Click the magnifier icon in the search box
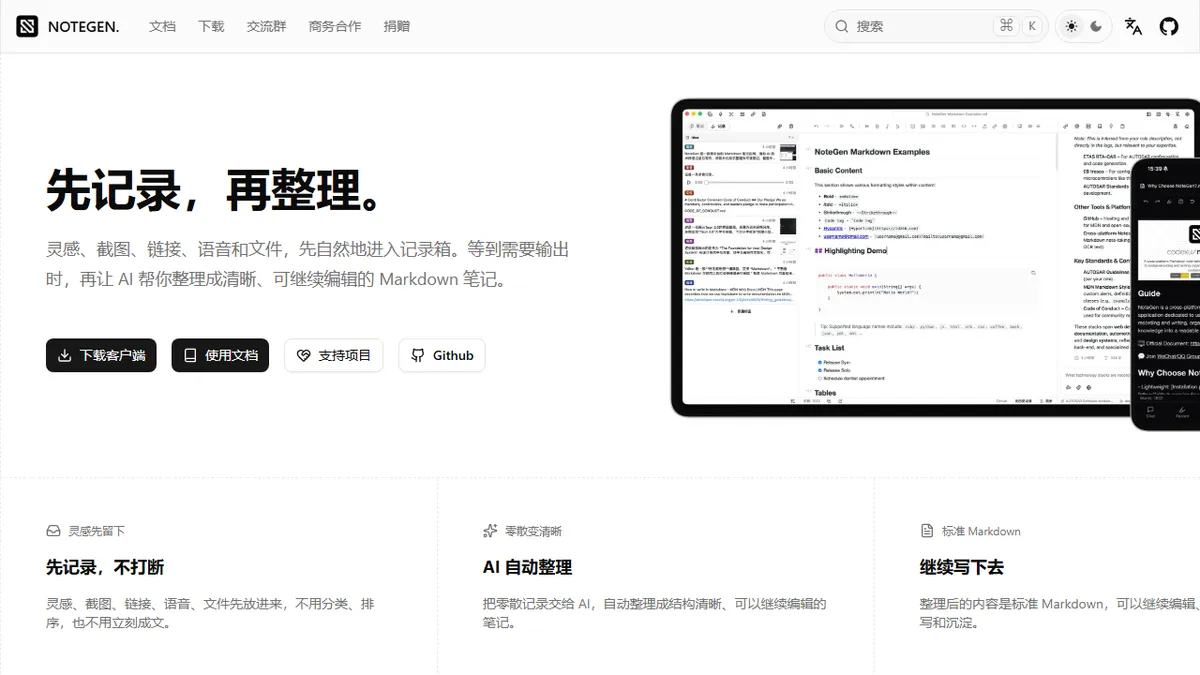The height and width of the screenshot is (675, 1200). click(842, 27)
